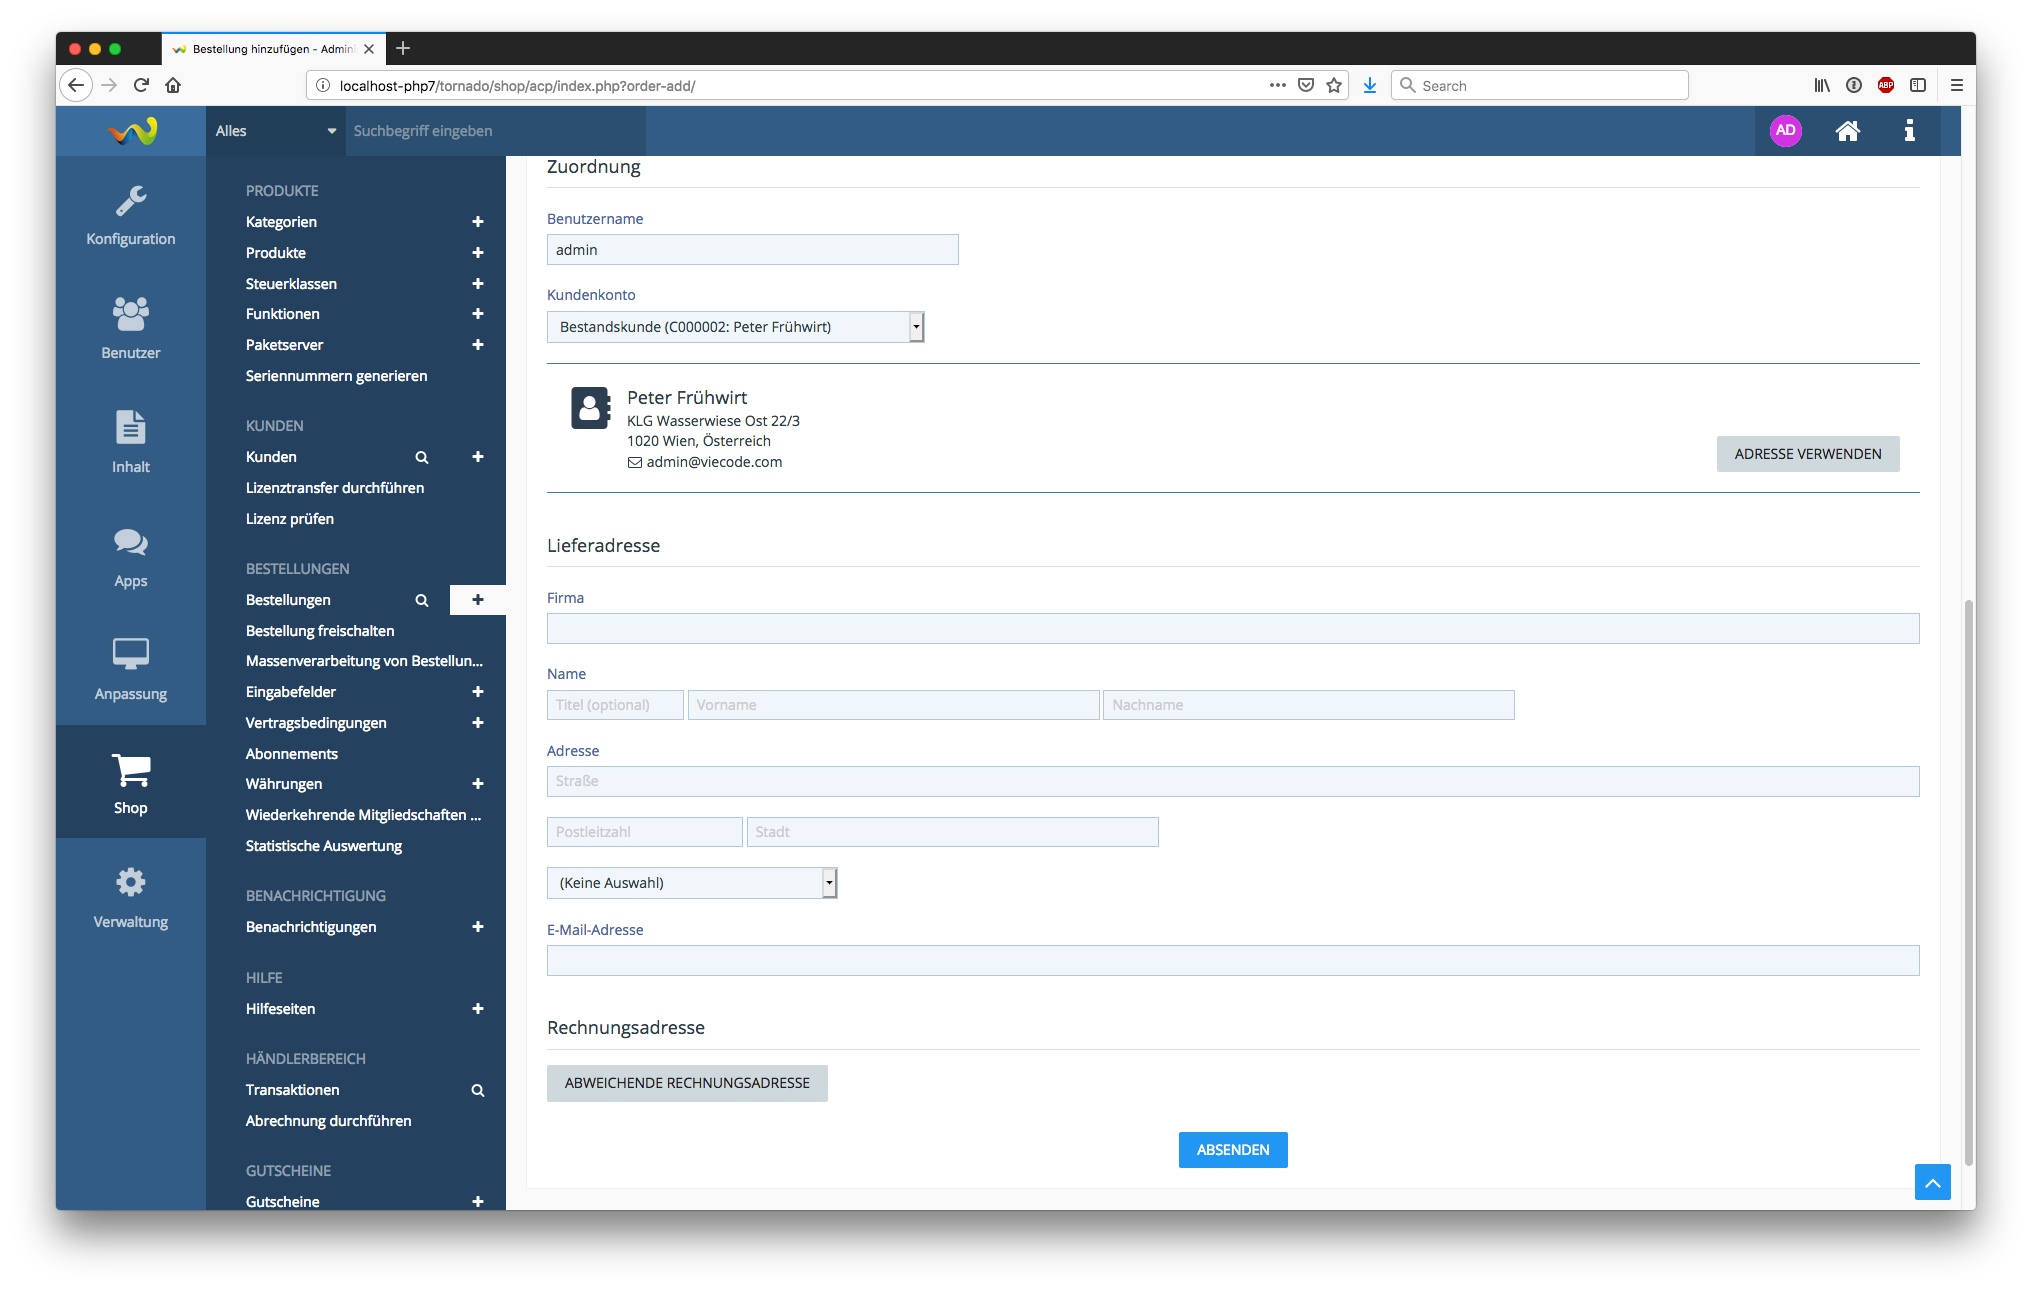
Task: Click the info icon in top bar
Action: (x=1909, y=131)
